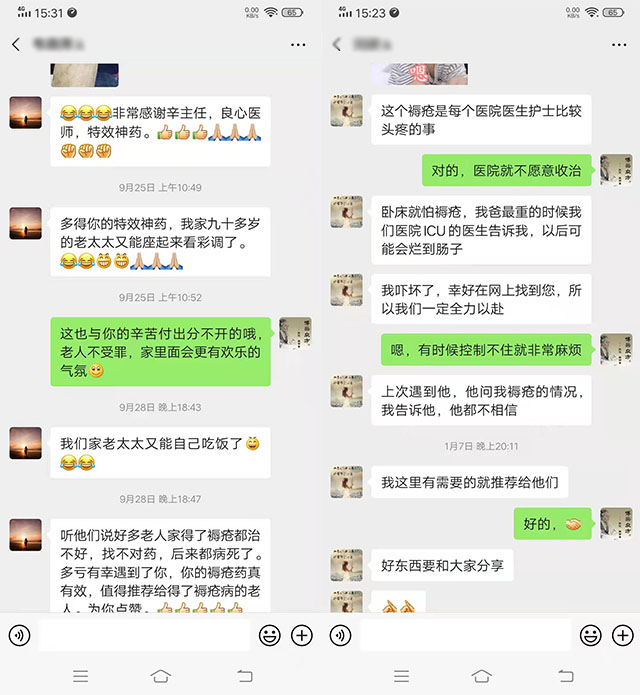Tap Android home button on left phone

(x=160, y=676)
